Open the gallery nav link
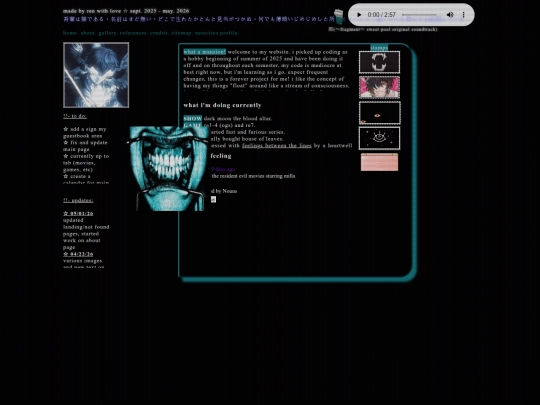The width and height of the screenshot is (540, 405). (x=107, y=33)
